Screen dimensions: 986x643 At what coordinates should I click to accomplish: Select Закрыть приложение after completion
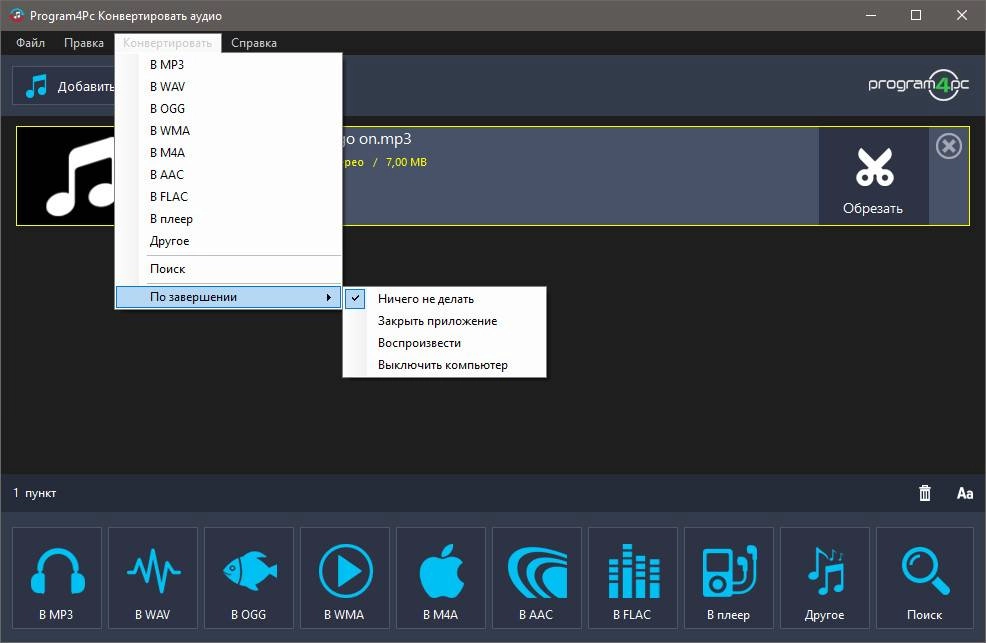click(445, 321)
